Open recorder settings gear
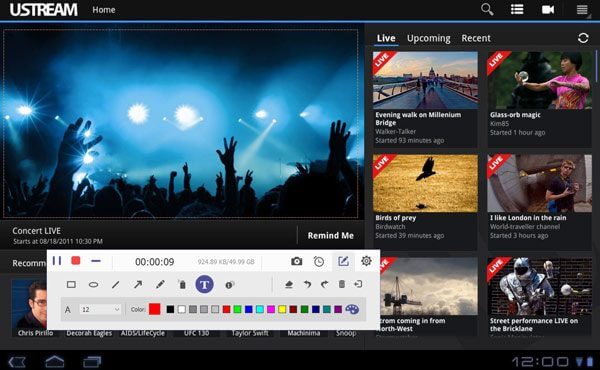Viewport: 600px width, 370px height. point(366,261)
